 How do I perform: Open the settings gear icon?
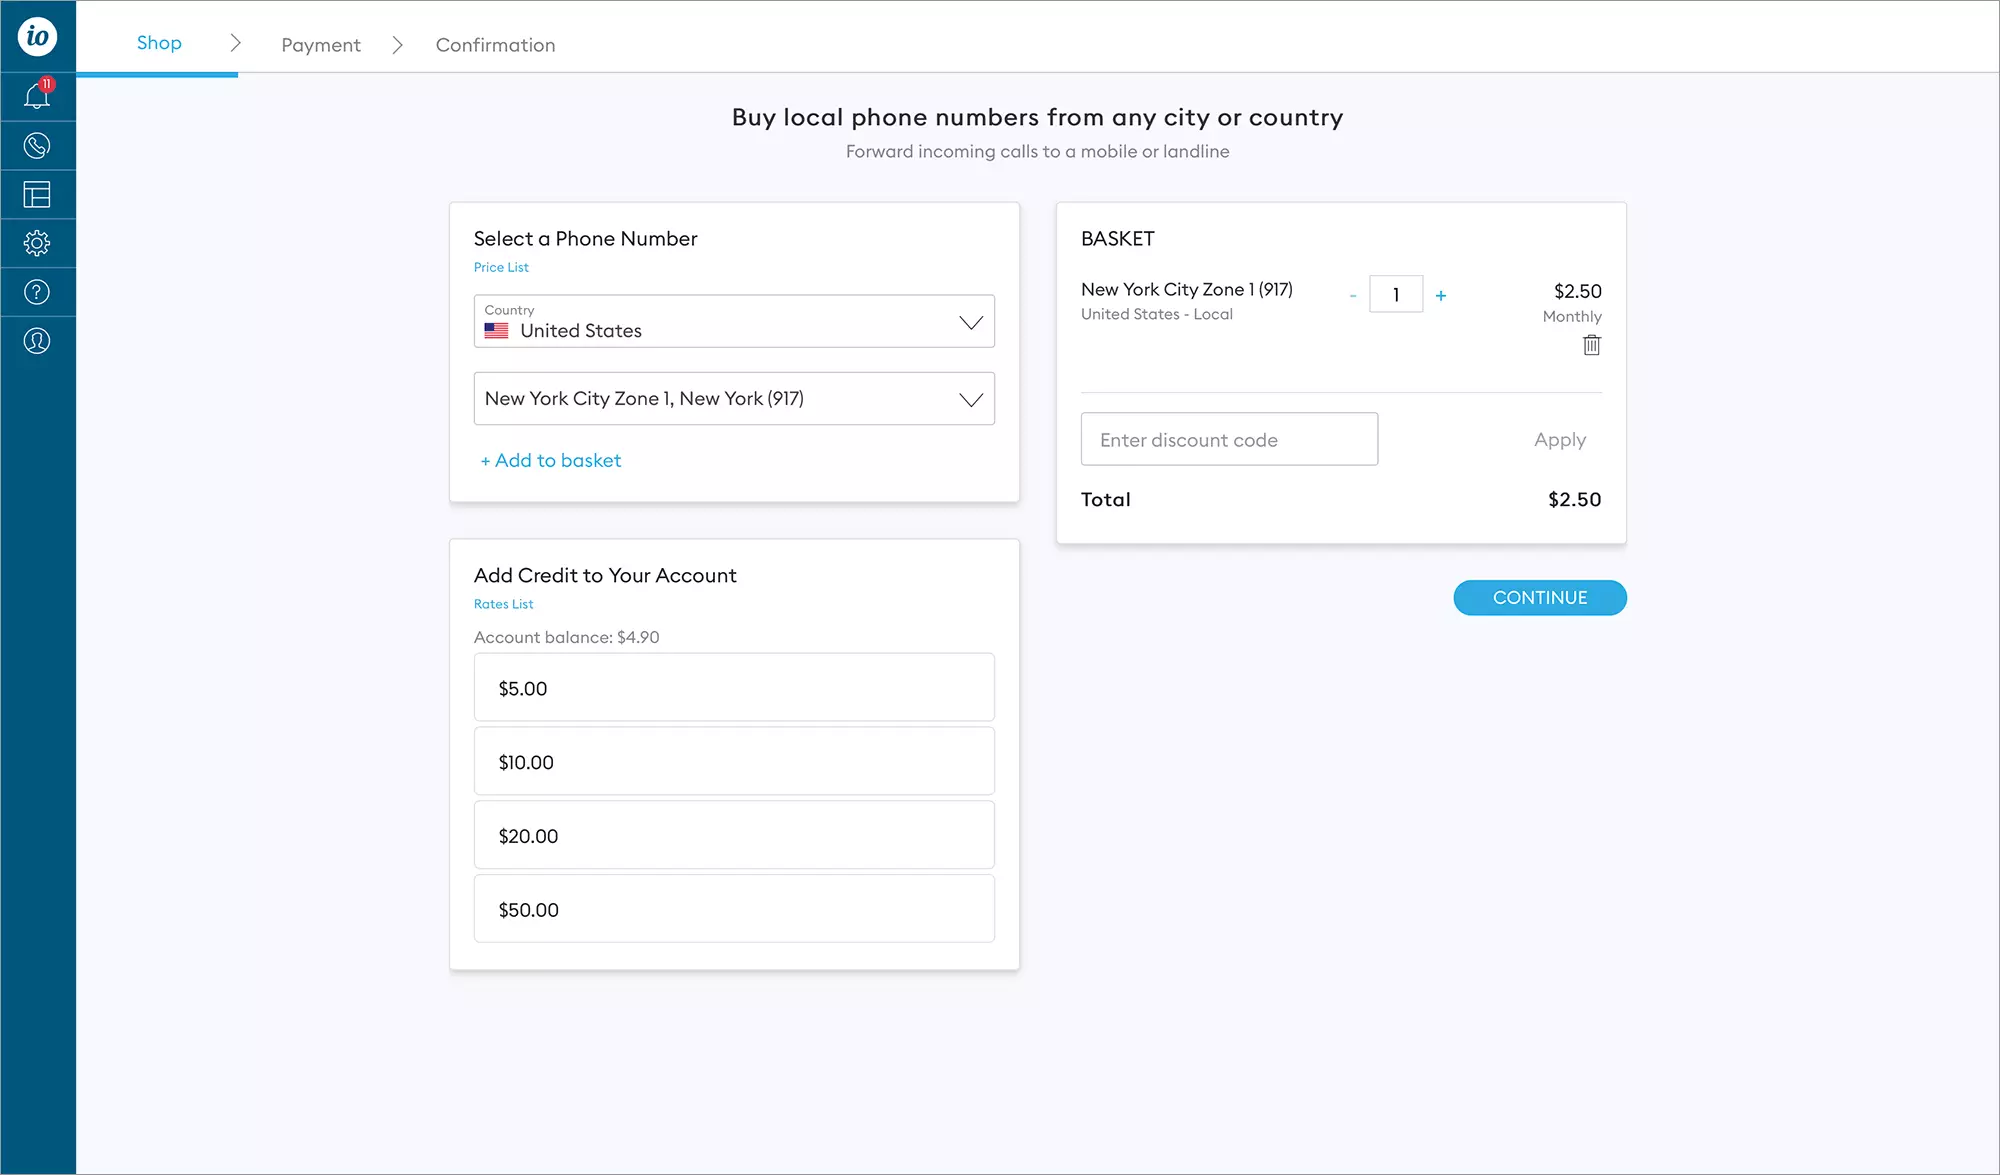(37, 243)
